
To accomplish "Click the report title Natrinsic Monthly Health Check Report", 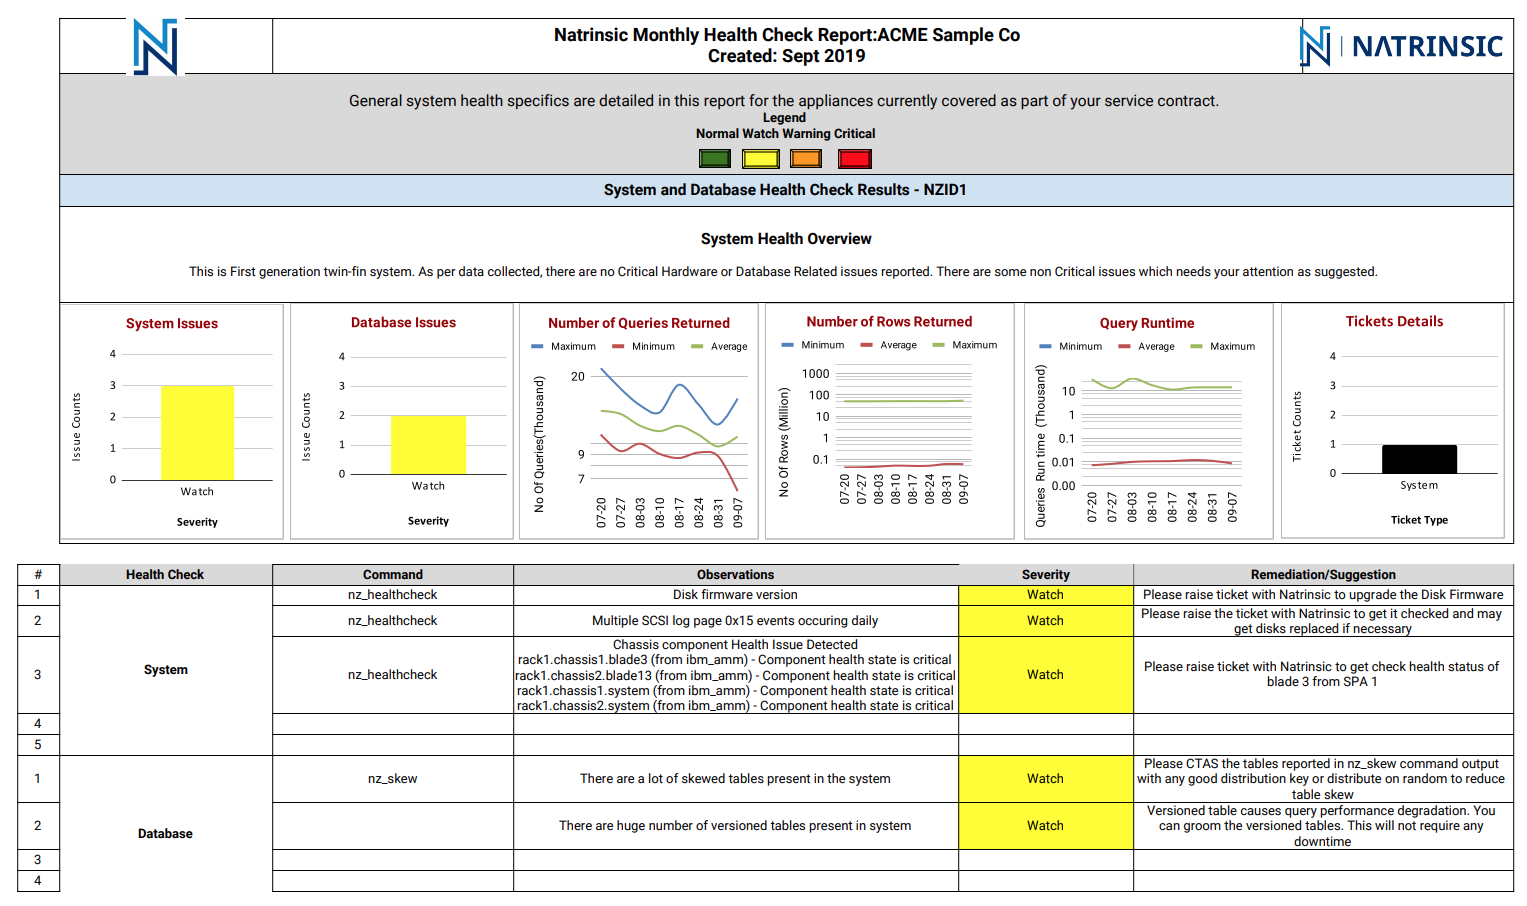I will point(787,35).
